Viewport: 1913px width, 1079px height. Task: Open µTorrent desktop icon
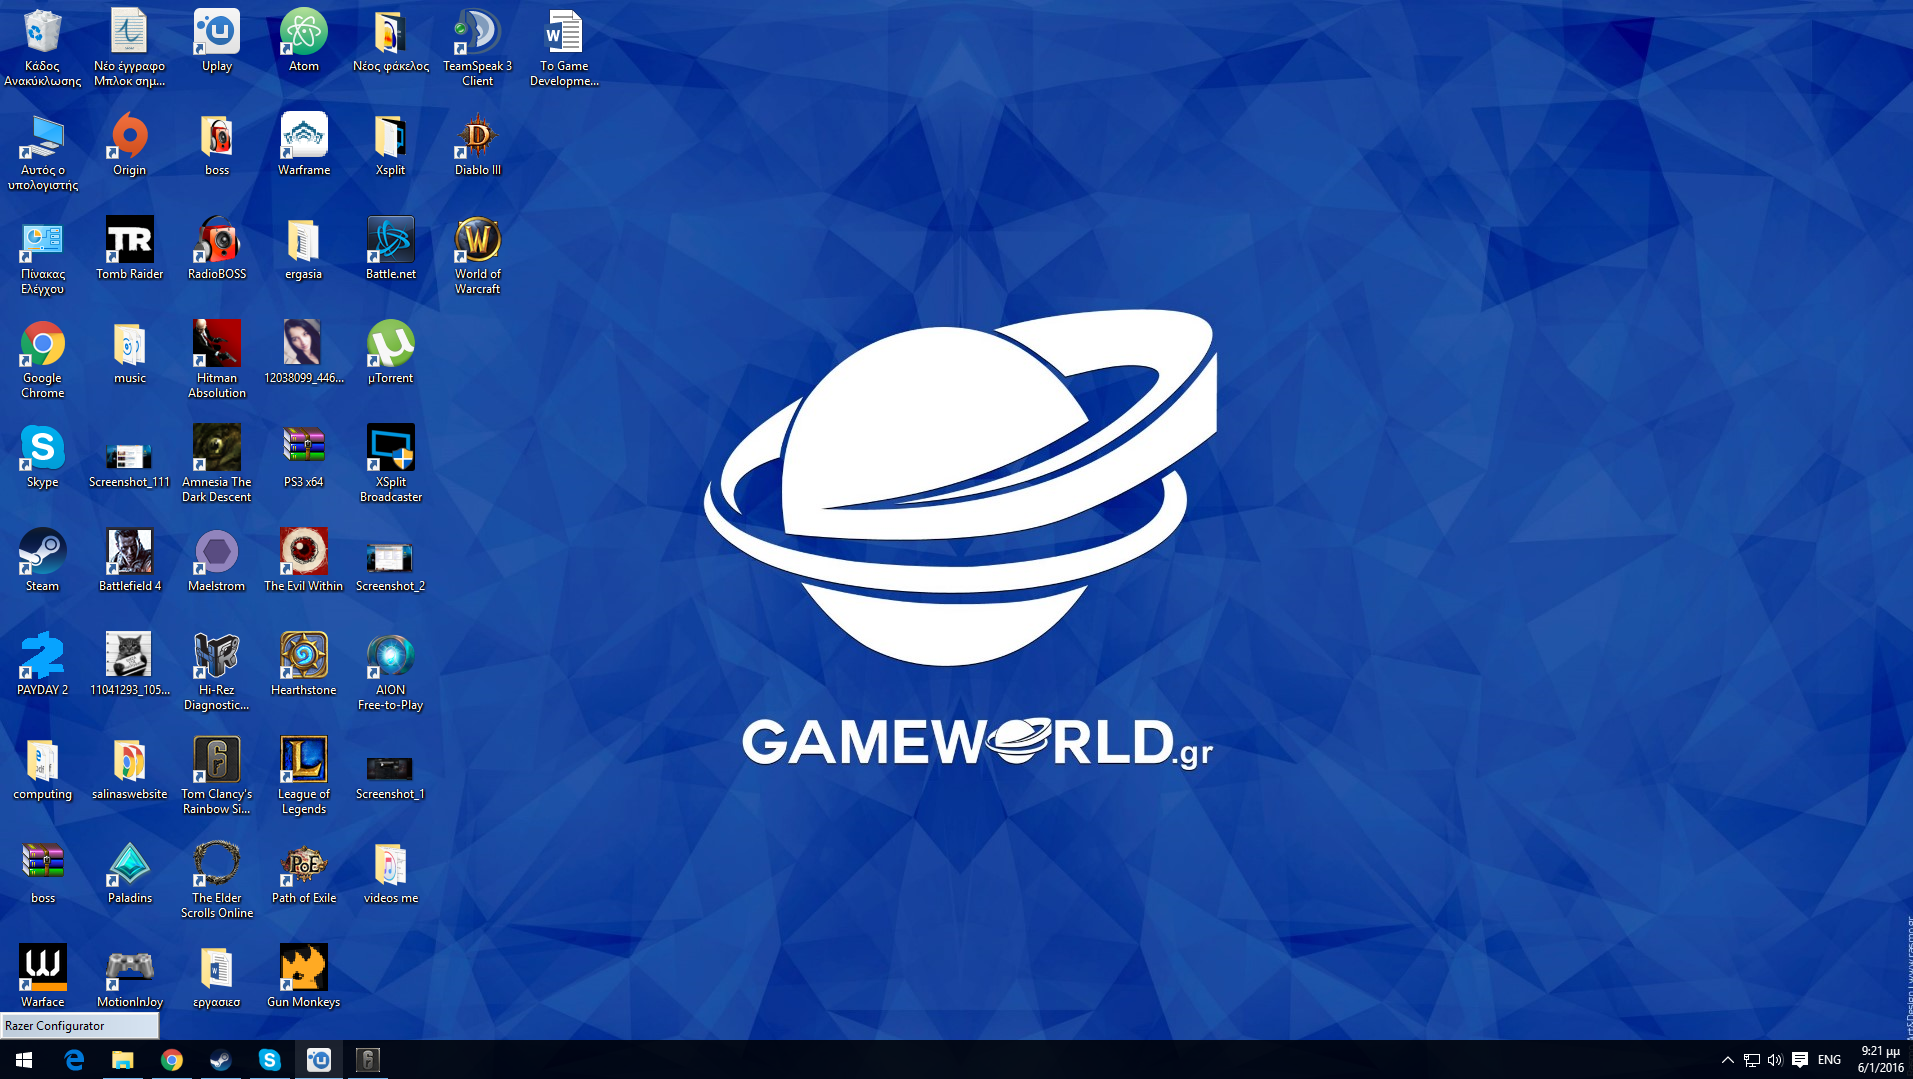click(x=390, y=352)
